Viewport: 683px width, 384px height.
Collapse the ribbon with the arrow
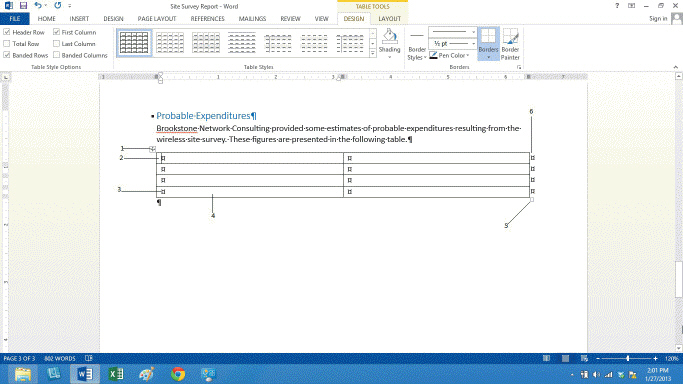pos(676,67)
